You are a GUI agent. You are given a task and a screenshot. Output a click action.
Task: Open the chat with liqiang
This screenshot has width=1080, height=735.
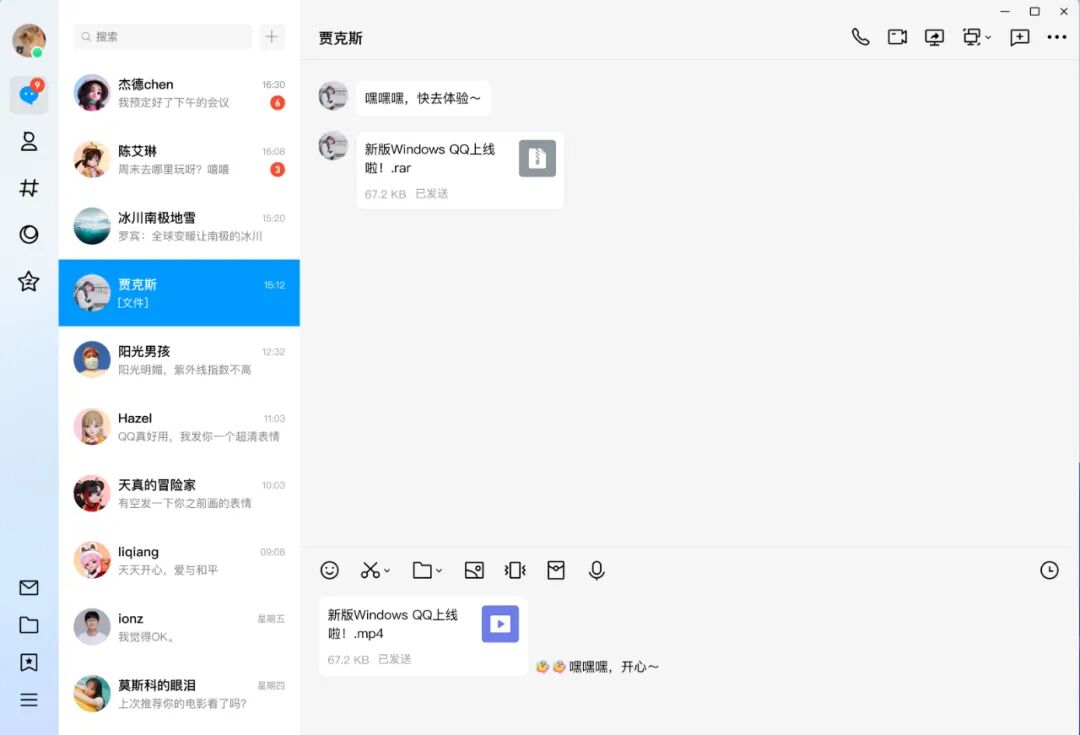tap(179, 560)
